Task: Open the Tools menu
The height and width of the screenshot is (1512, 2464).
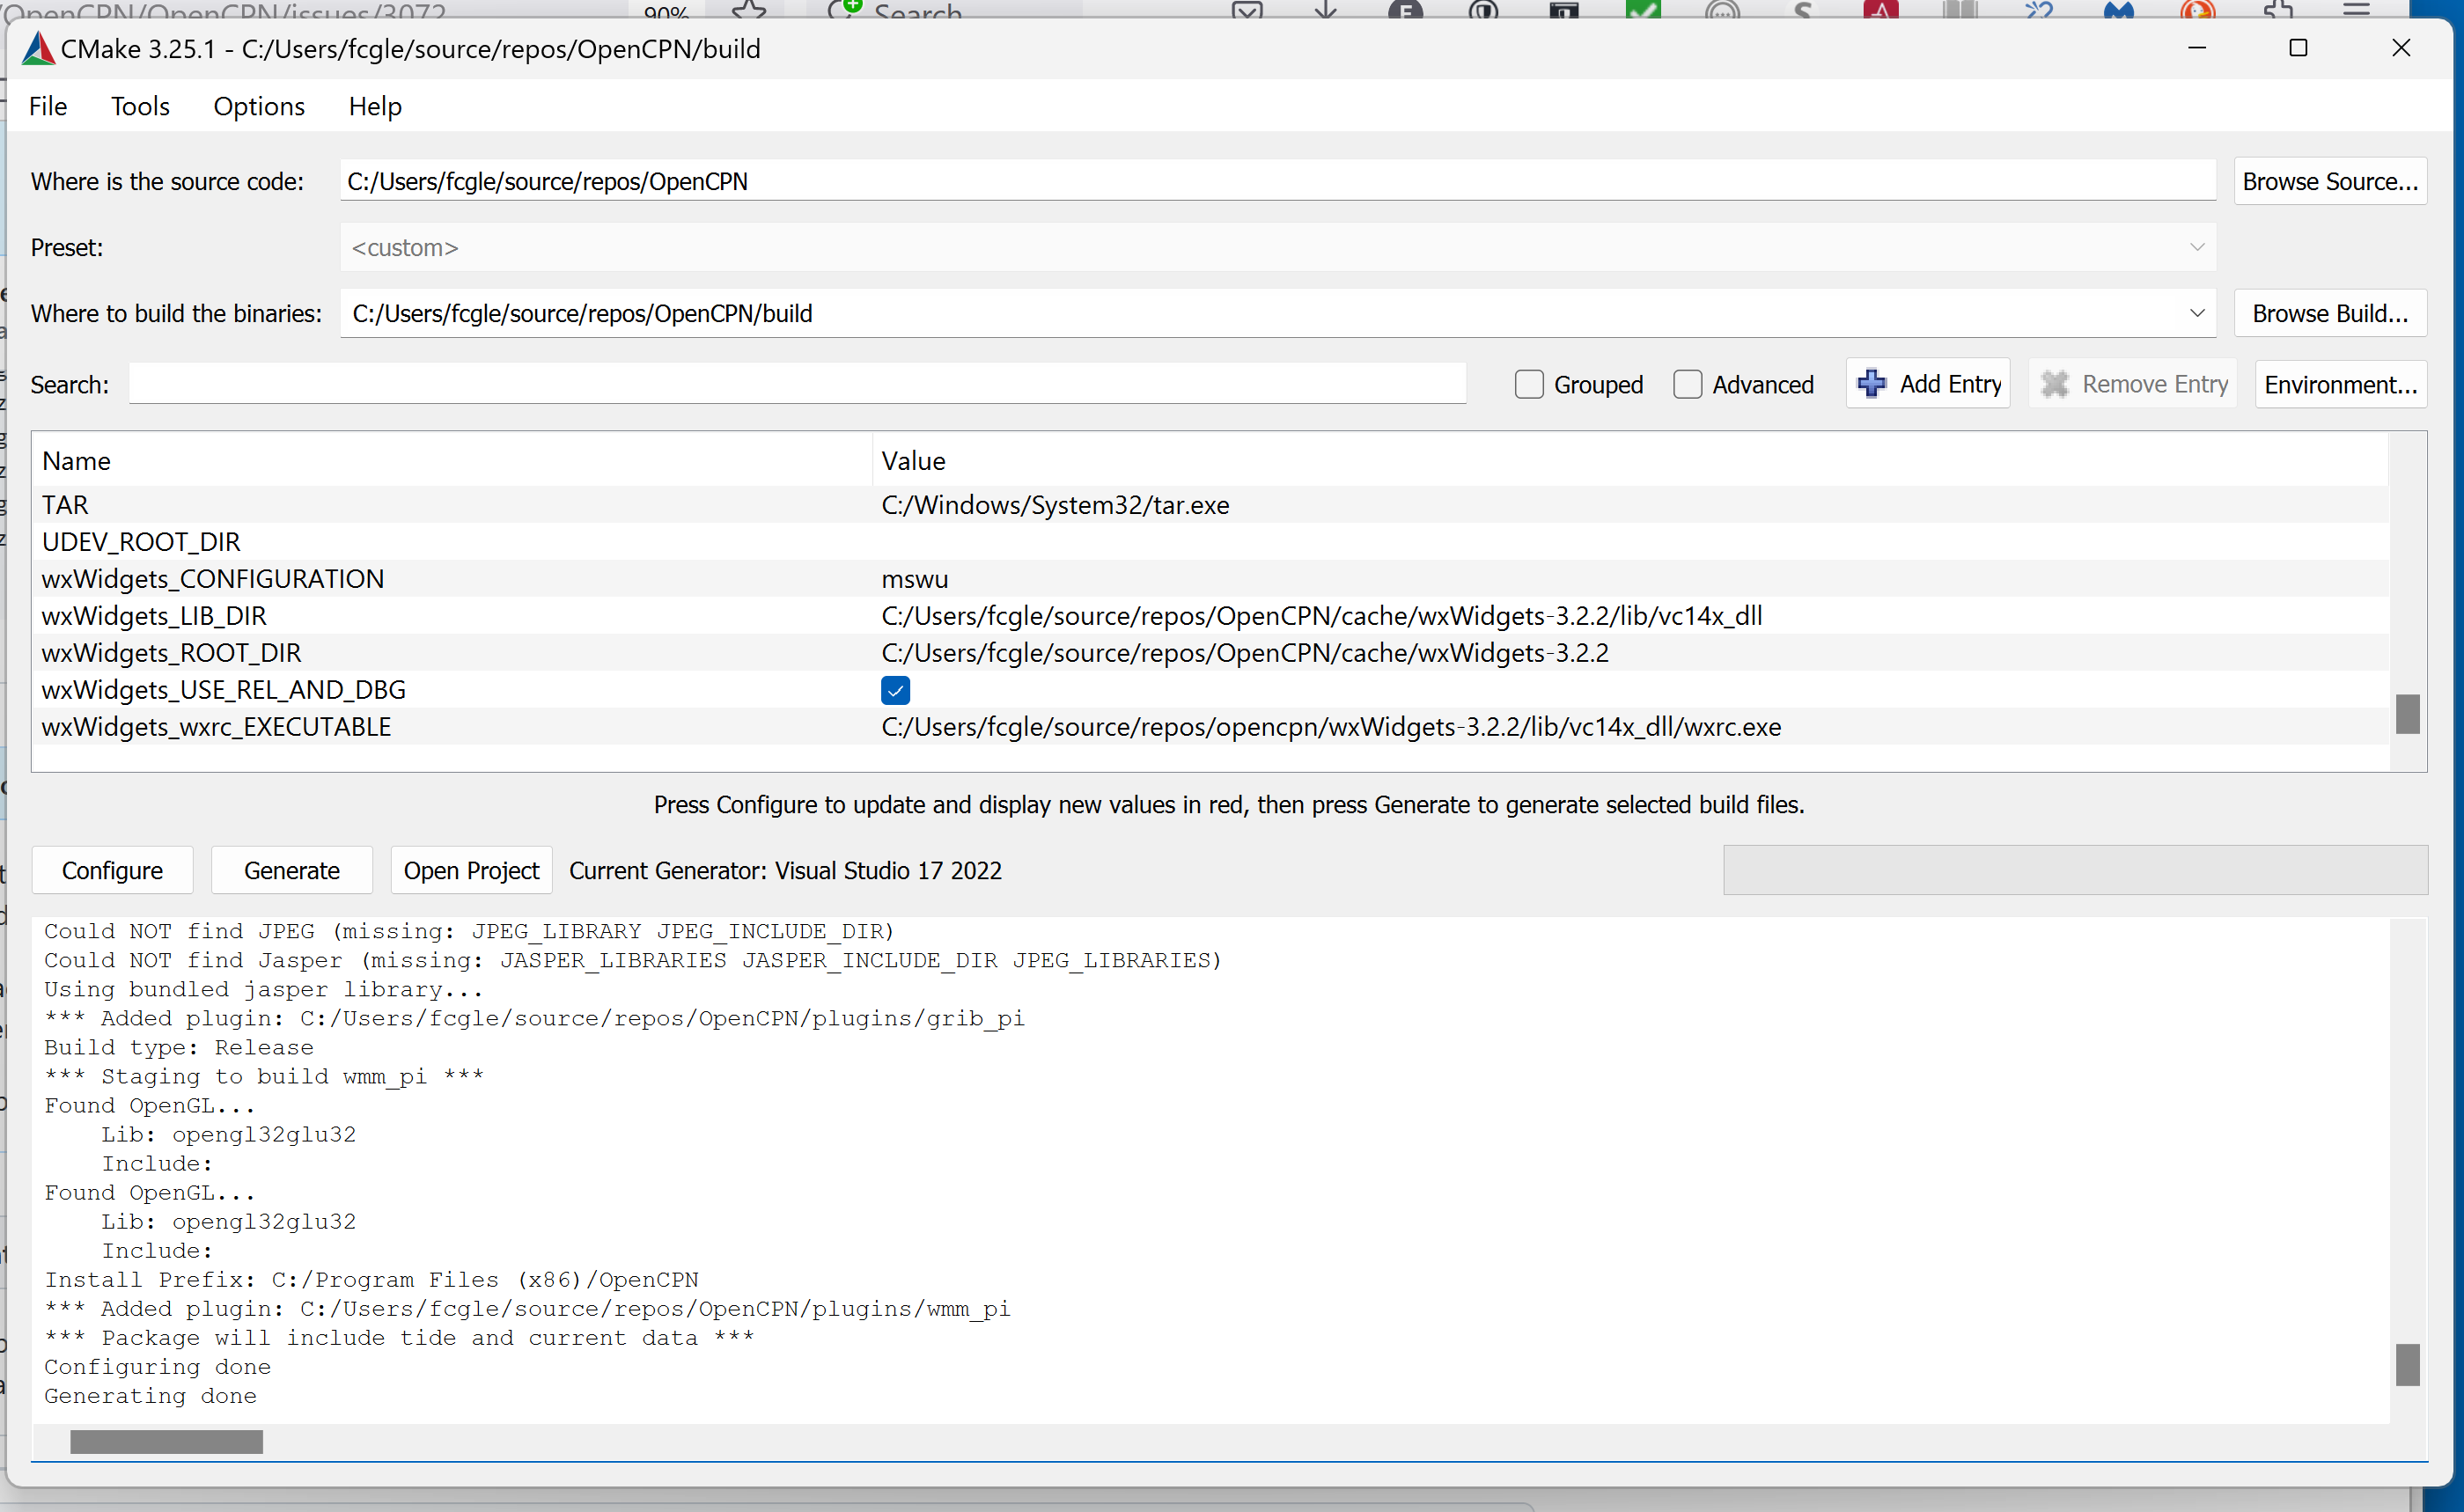Action: (140, 106)
